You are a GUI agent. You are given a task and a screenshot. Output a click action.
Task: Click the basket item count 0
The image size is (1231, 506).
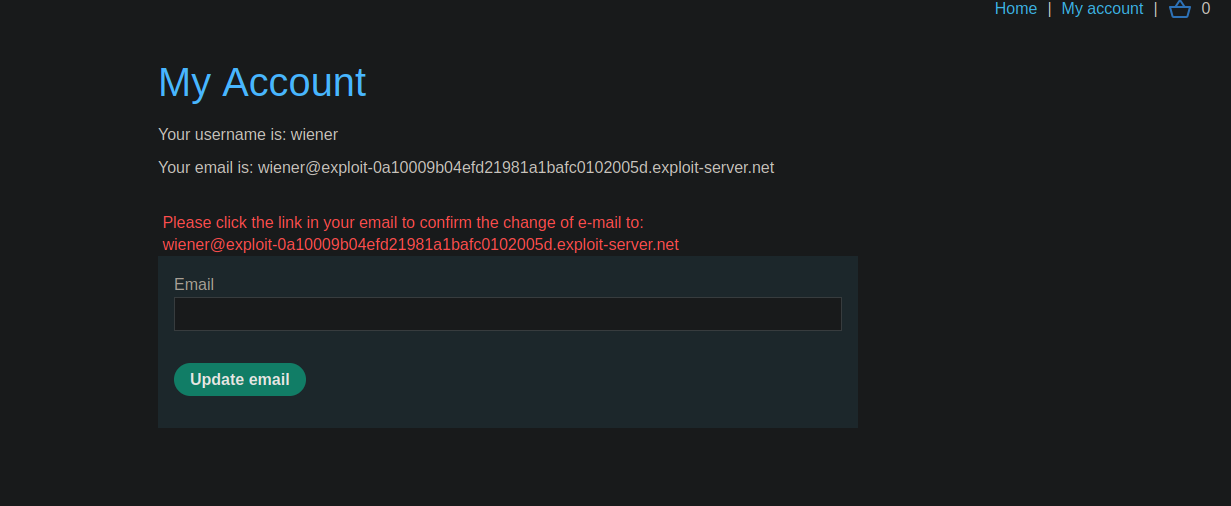click(1205, 9)
